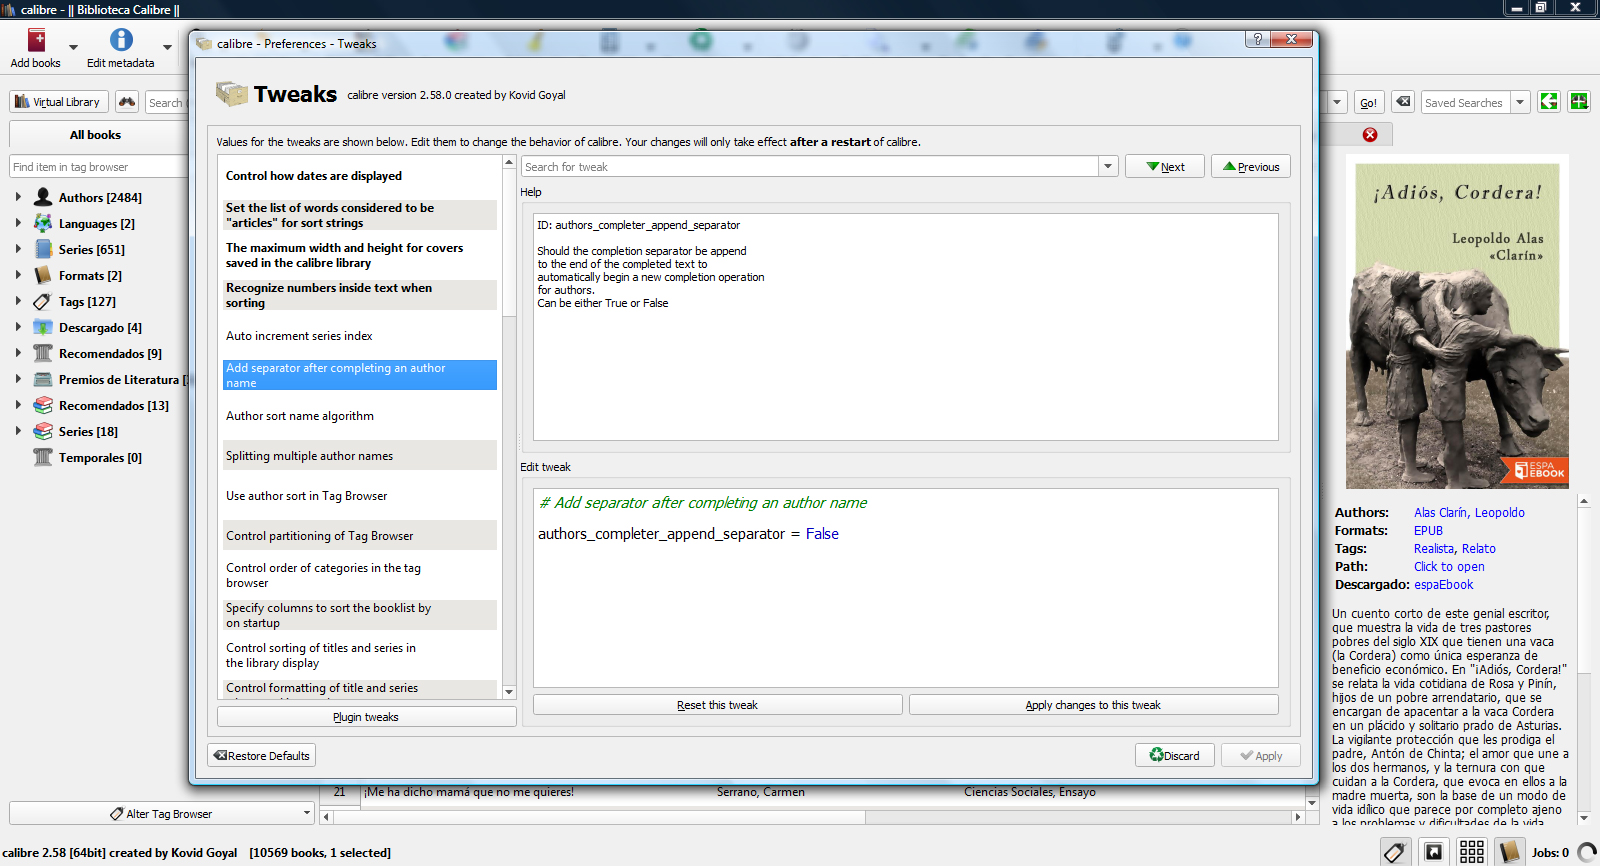Open the Search for tweak dropdown arrow
This screenshot has height=866, width=1600.
[1108, 167]
